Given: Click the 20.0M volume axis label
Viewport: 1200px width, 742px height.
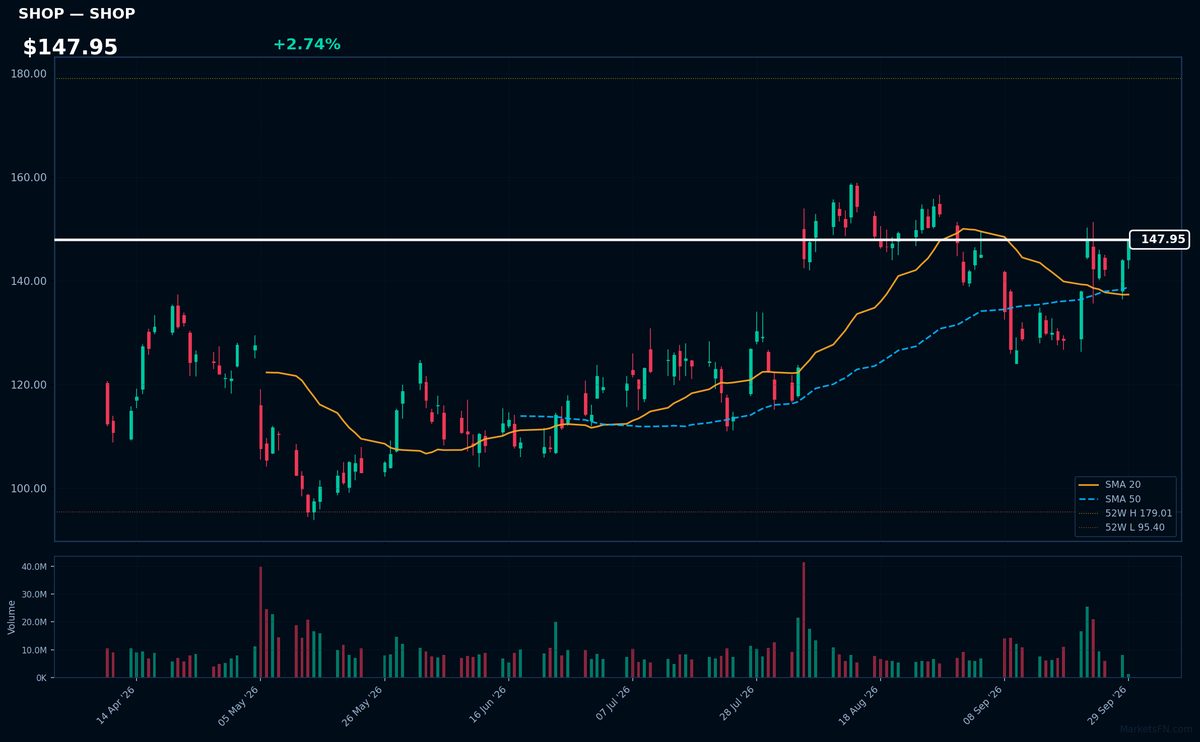Looking at the screenshot, I should 34,622.
